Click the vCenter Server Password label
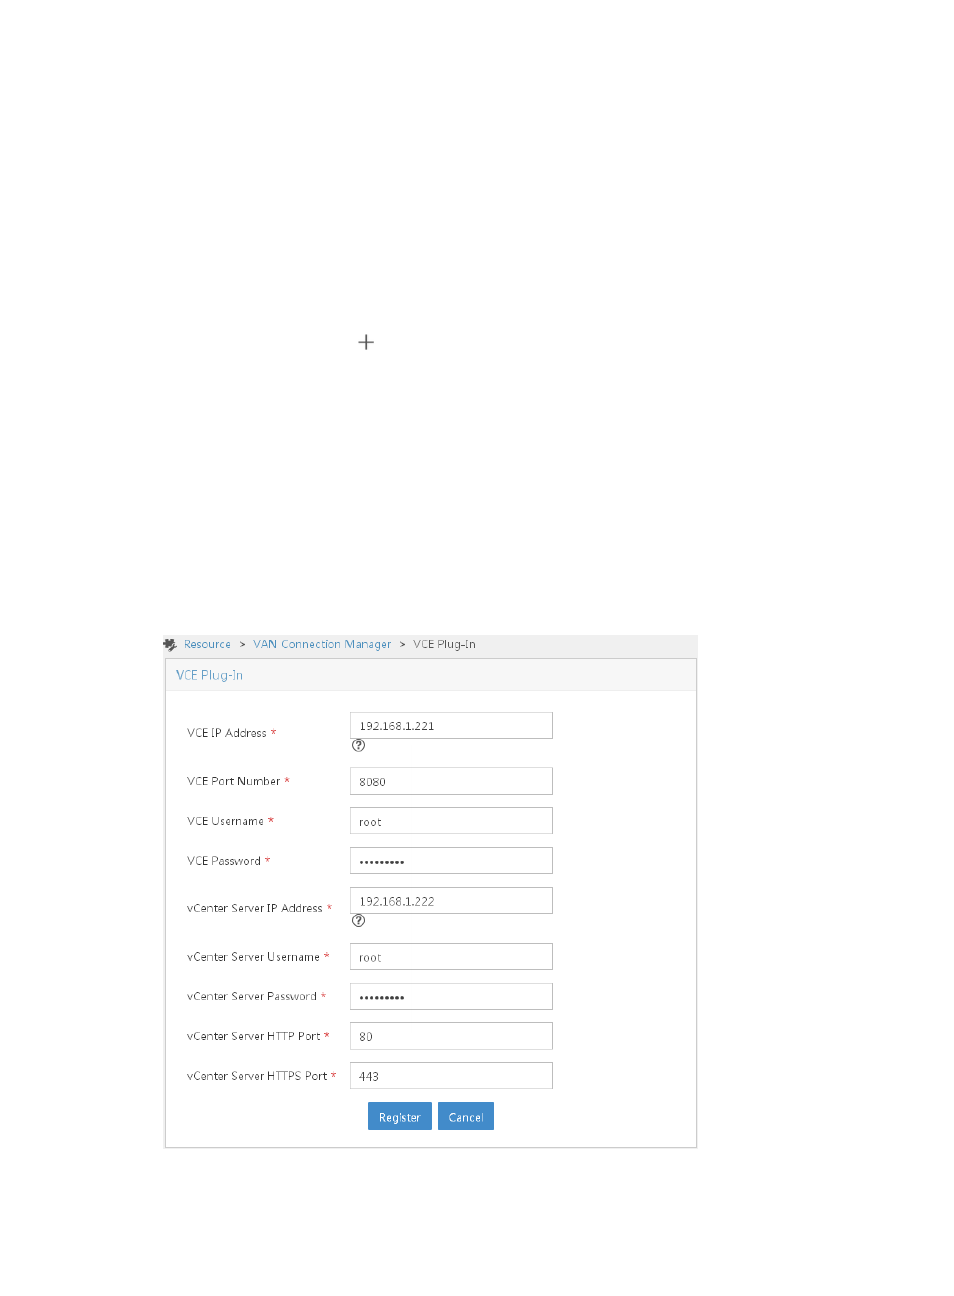Screen dimensions: 954x1296 252,997
